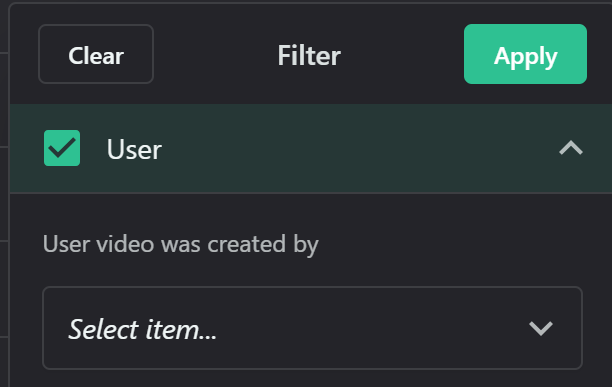
Task: Click the green checkmark icon next to User
Action: pyautogui.click(x=62, y=148)
